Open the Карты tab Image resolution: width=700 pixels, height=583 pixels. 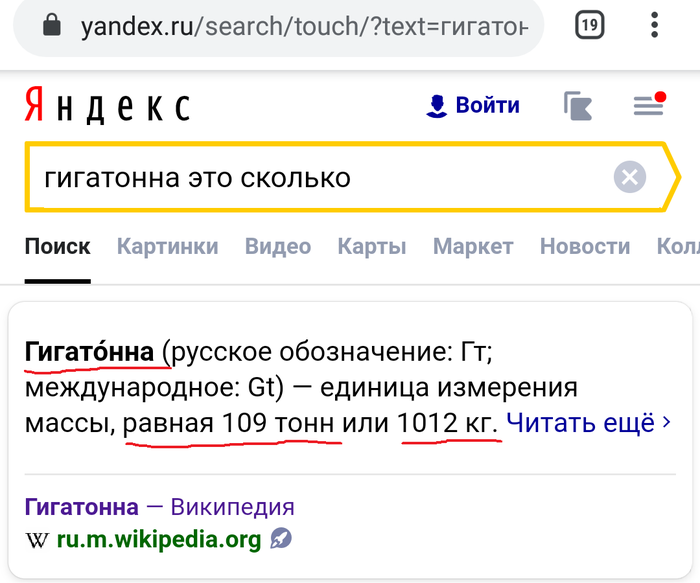[x=371, y=246]
